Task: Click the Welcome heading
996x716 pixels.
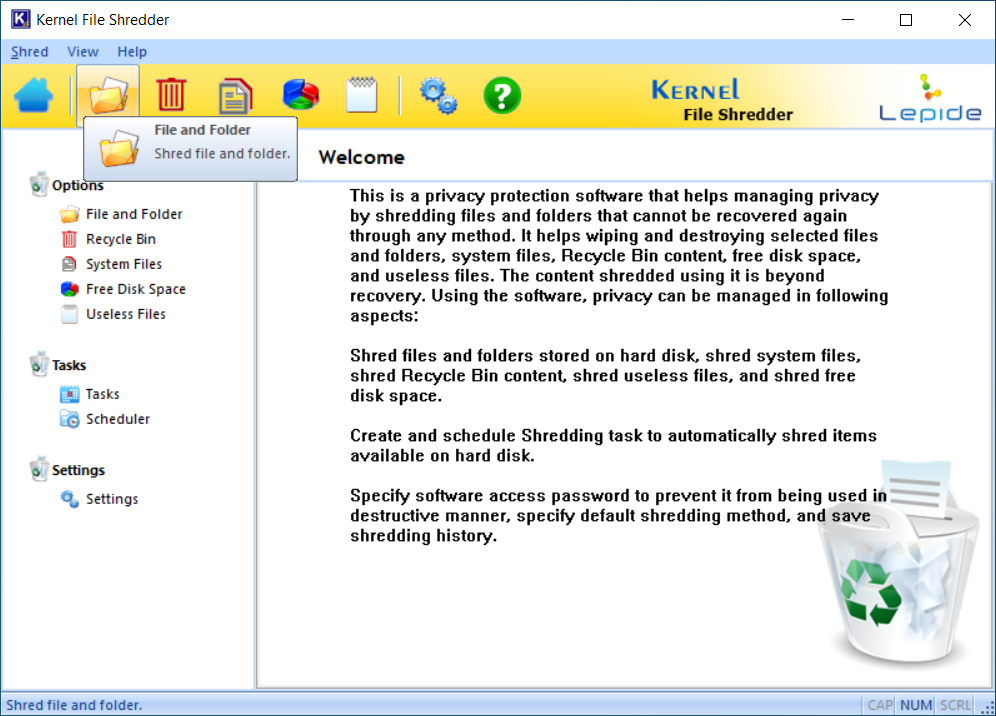Action: click(x=361, y=157)
